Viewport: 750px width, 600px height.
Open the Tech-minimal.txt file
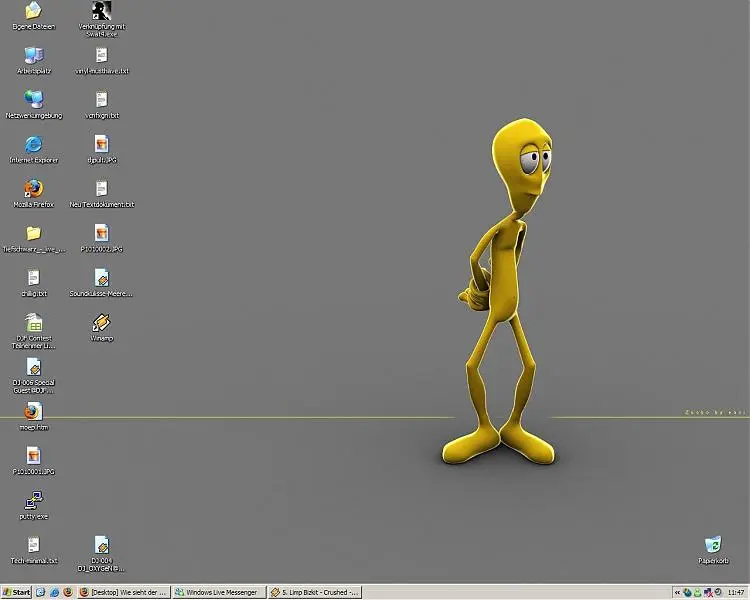point(33,545)
